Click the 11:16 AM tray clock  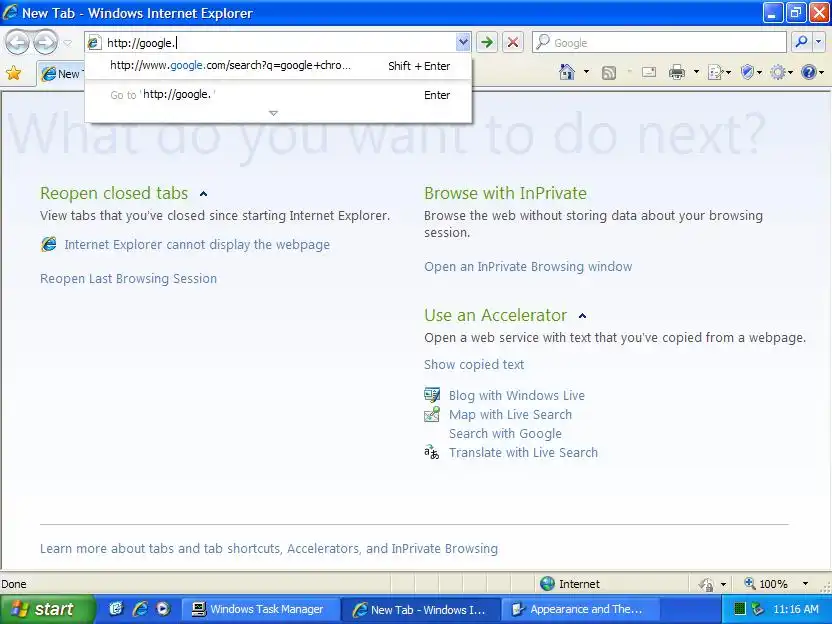tap(795, 609)
